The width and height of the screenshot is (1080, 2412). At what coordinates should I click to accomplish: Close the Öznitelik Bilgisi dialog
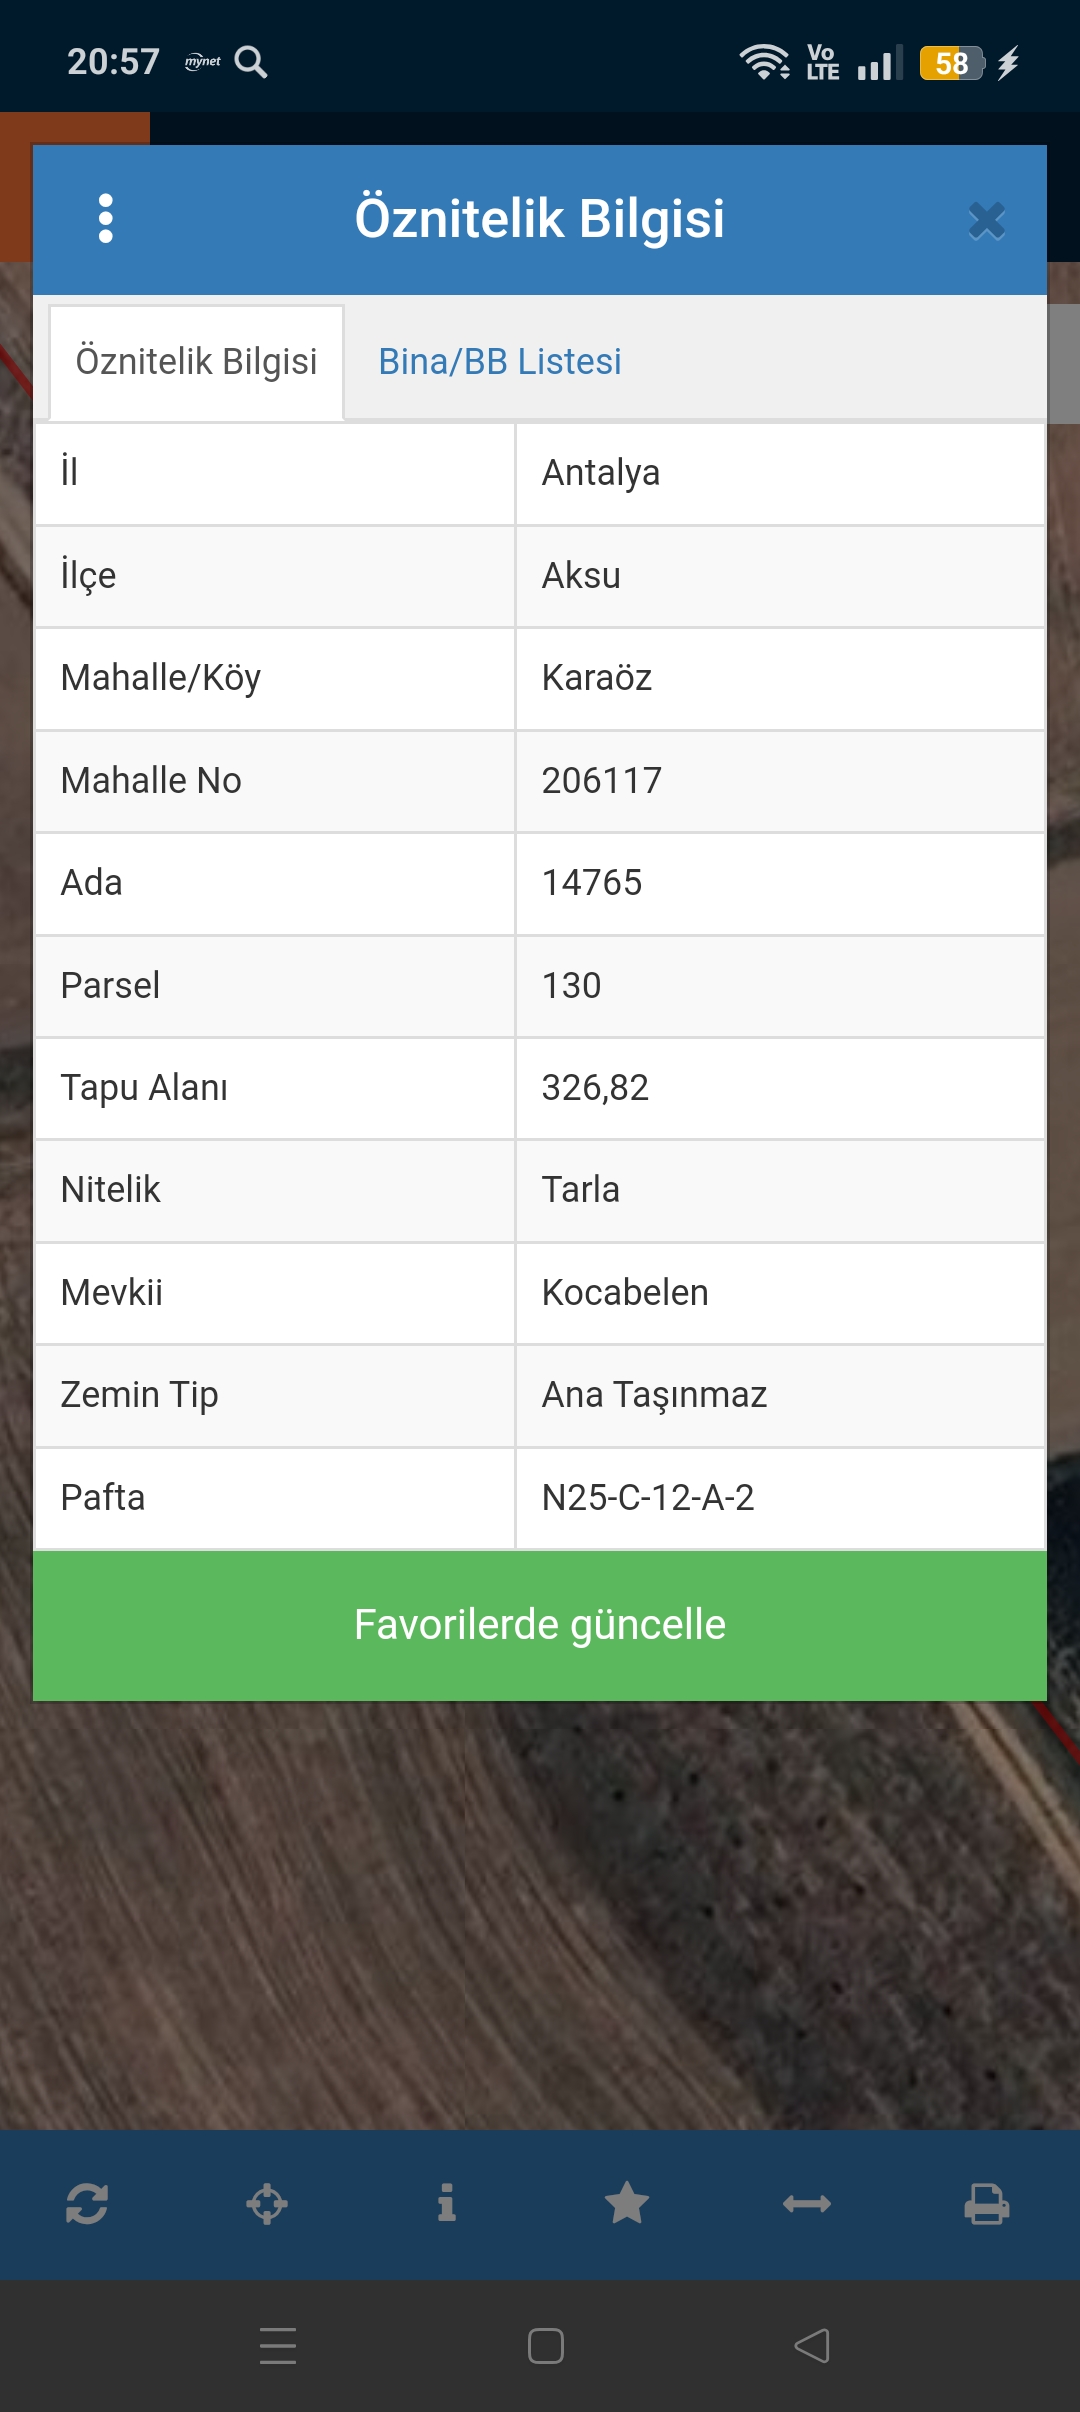coord(986,221)
